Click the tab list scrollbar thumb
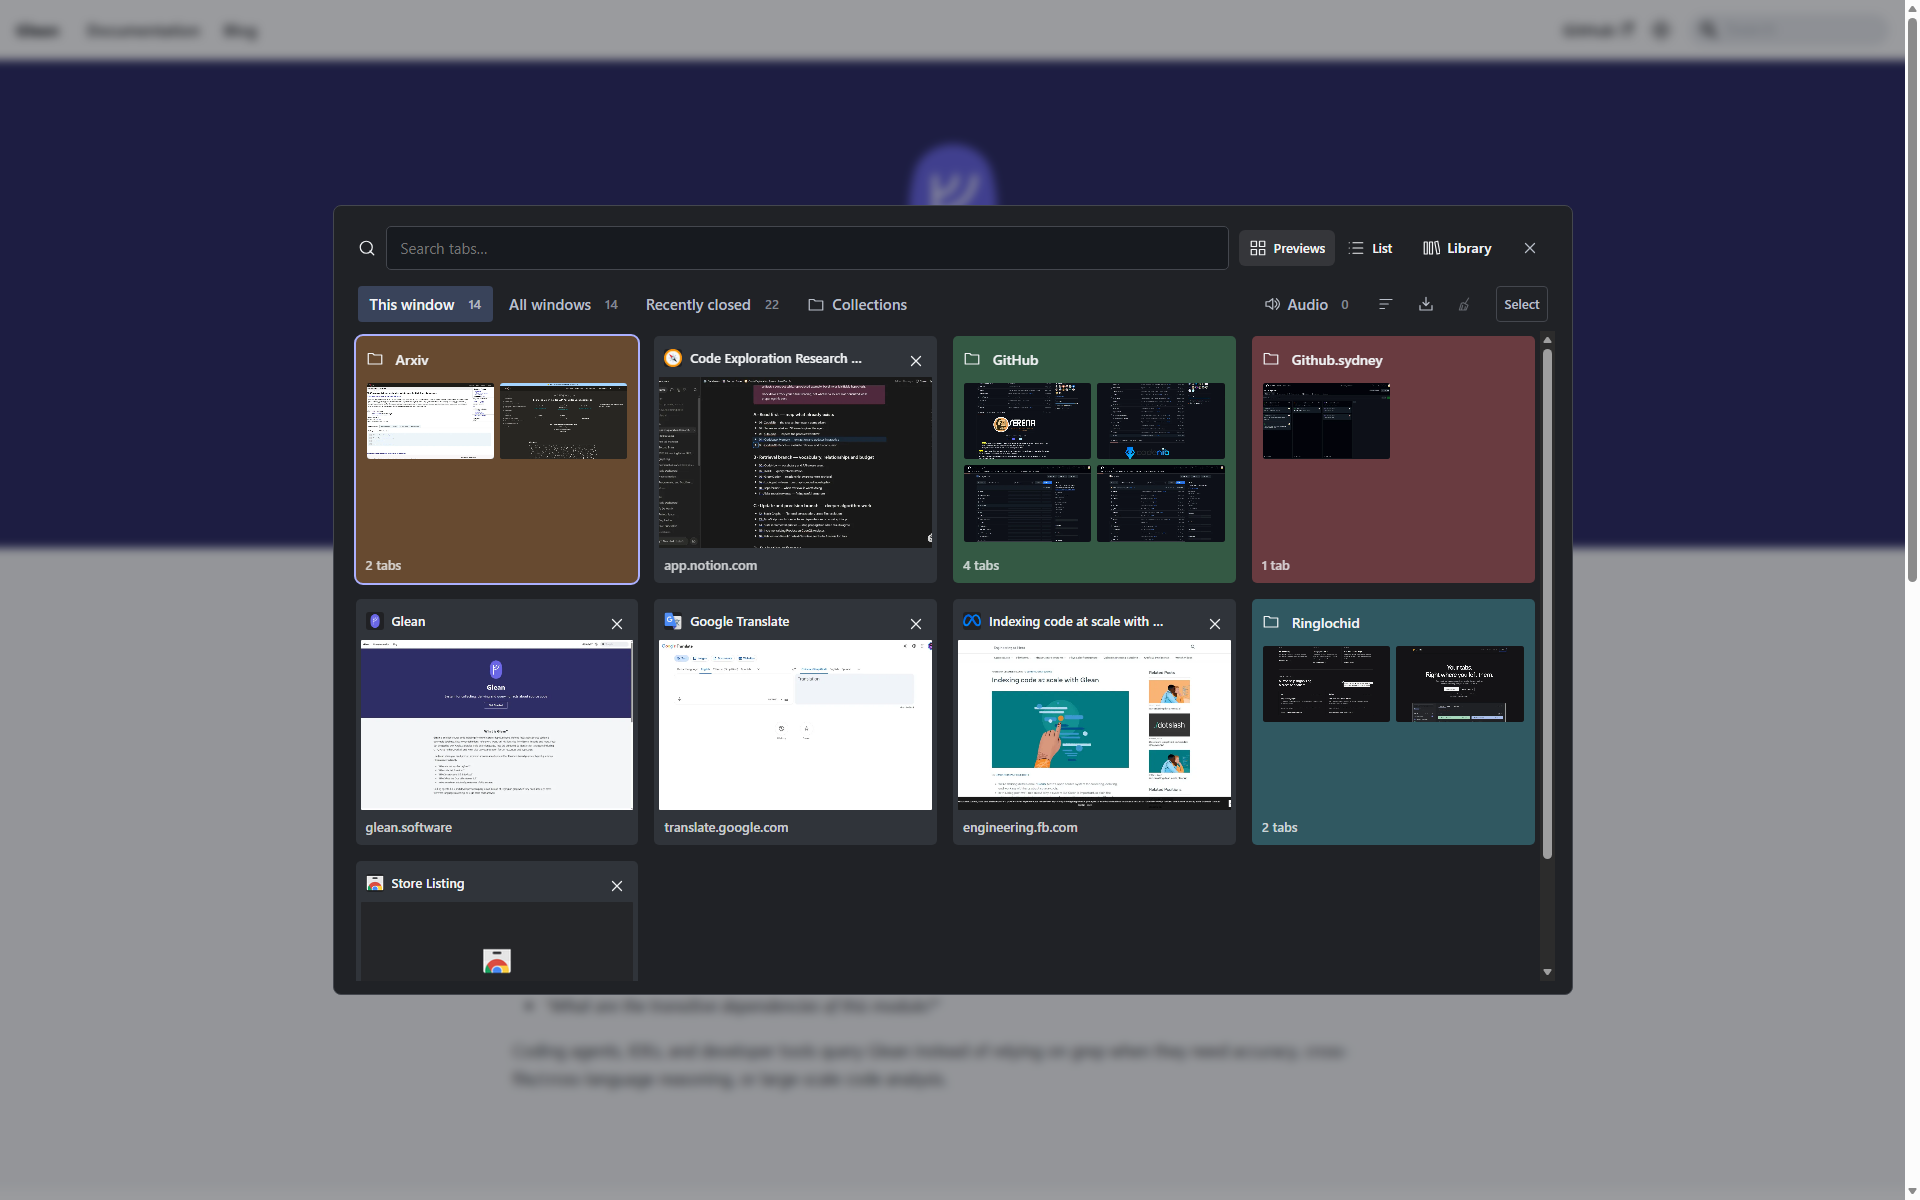This screenshot has height=1200, width=1920. click(1547, 604)
